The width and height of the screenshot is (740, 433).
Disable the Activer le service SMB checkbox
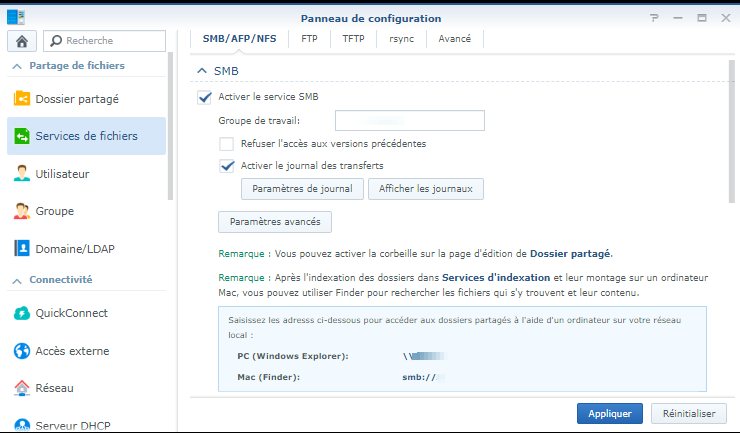[x=205, y=97]
